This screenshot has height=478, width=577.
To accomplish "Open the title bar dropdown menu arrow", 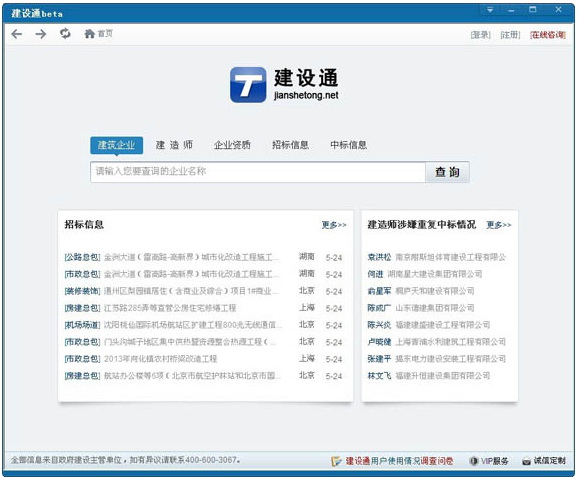I will tap(490, 10).
